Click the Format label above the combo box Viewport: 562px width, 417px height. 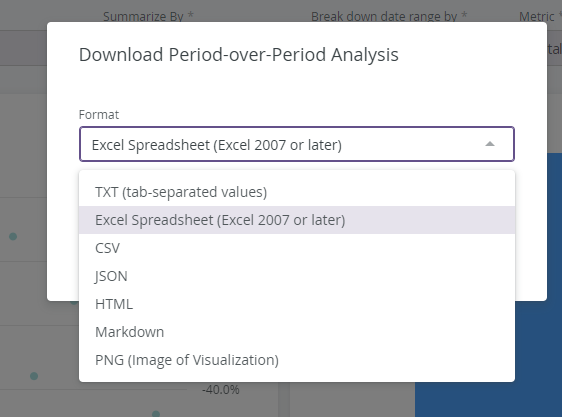(99, 114)
